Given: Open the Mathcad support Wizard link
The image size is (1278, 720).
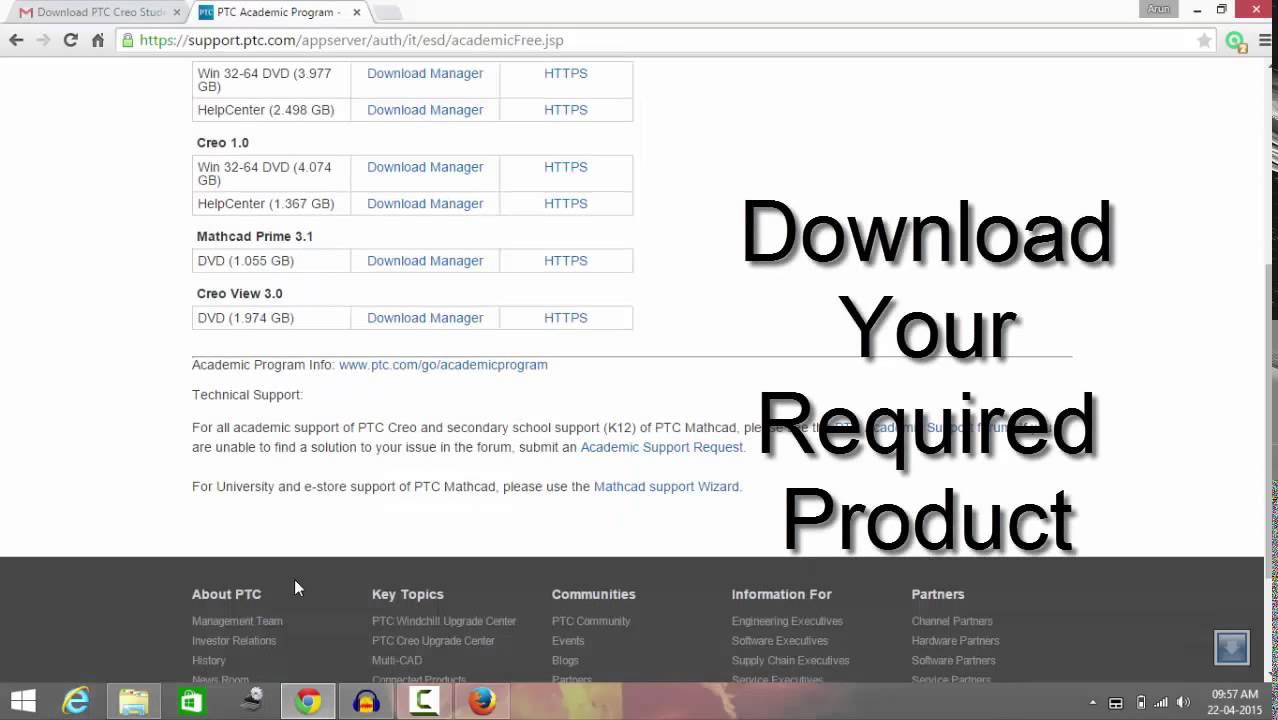Looking at the screenshot, I should [666, 487].
